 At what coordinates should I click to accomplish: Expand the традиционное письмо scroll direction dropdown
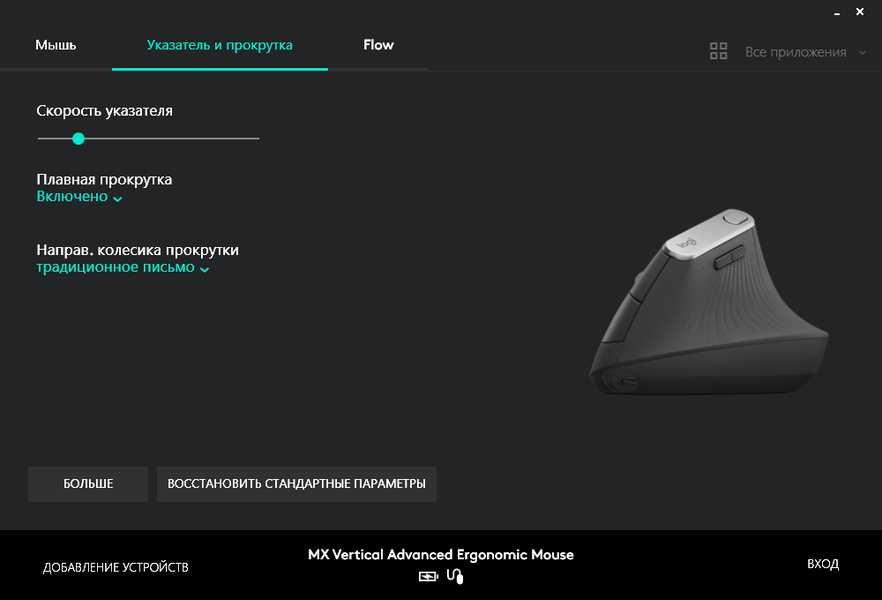(123, 267)
